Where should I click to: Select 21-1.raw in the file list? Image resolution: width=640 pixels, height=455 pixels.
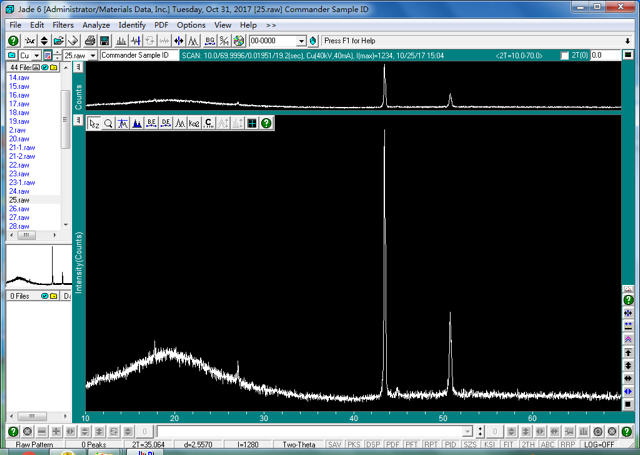click(22, 148)
